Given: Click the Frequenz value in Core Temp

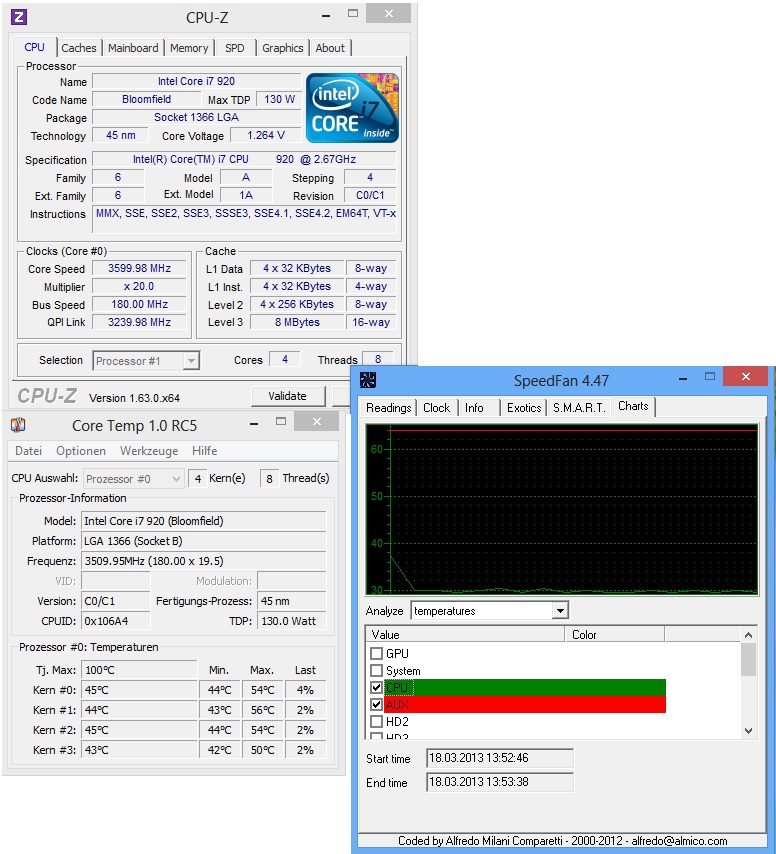Looking at the screenshot, I should (204, 561).
